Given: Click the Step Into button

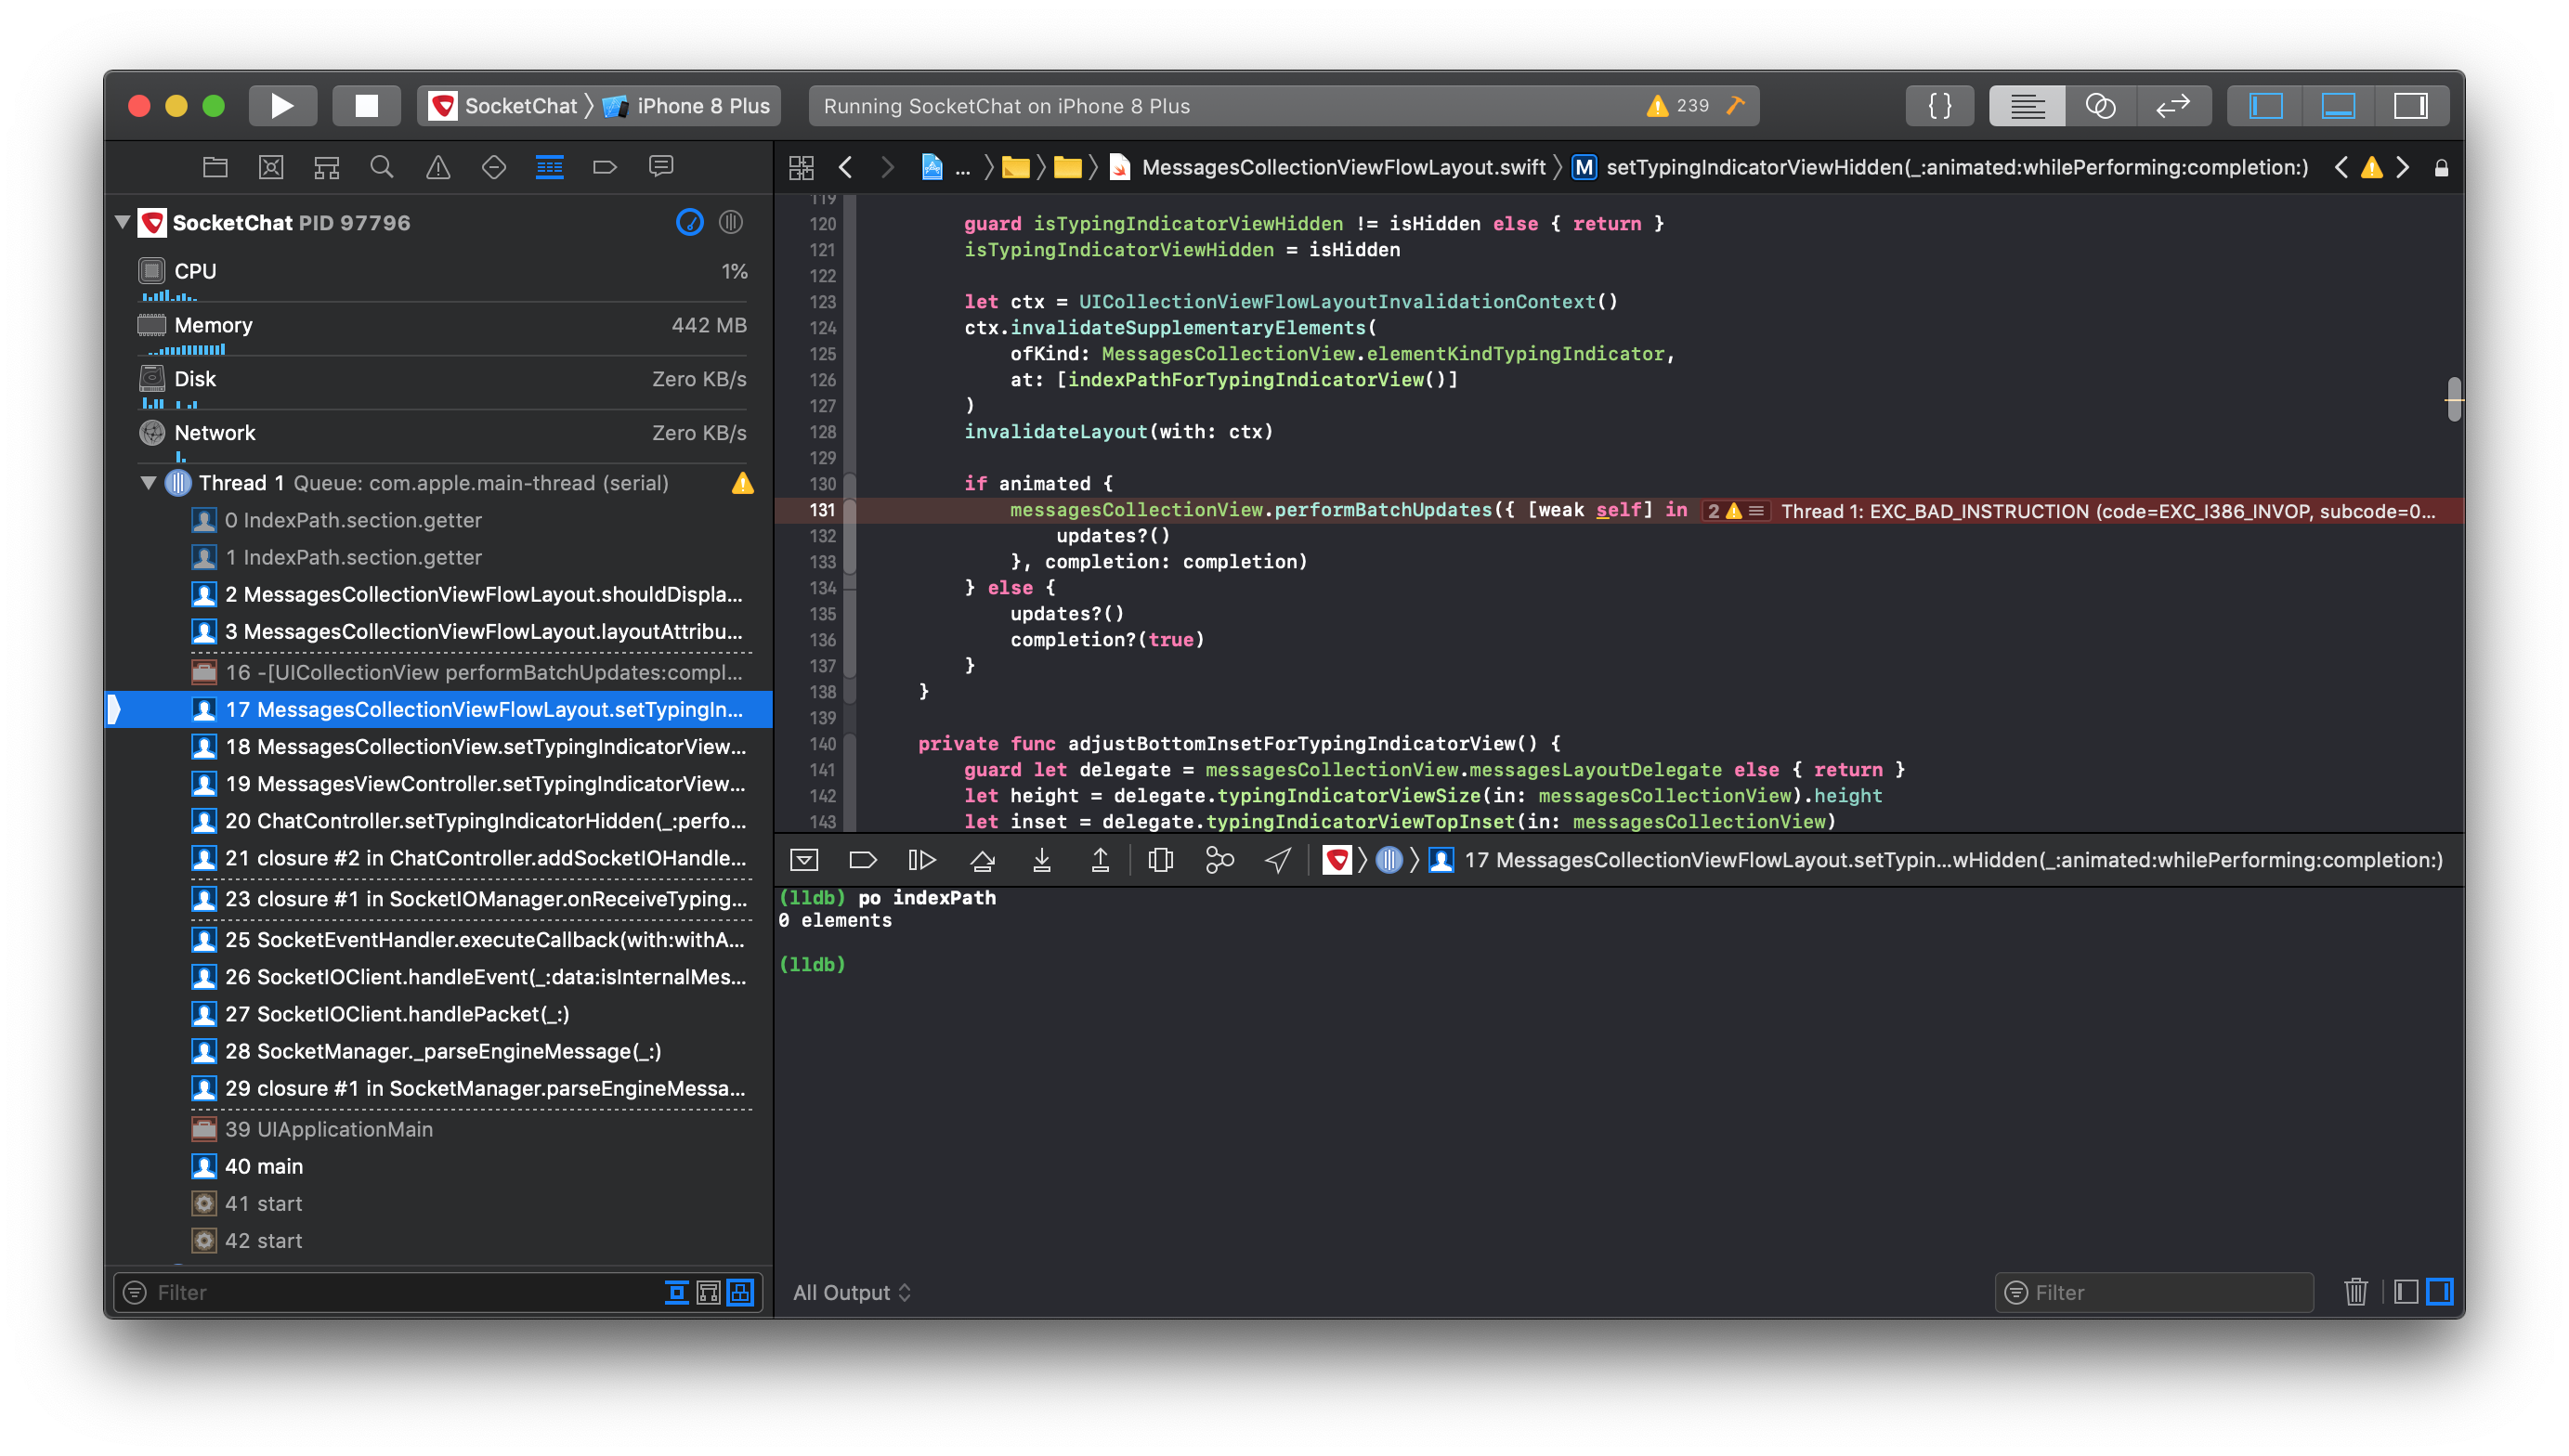Looking at the screenshot, I should (1042, 860).
